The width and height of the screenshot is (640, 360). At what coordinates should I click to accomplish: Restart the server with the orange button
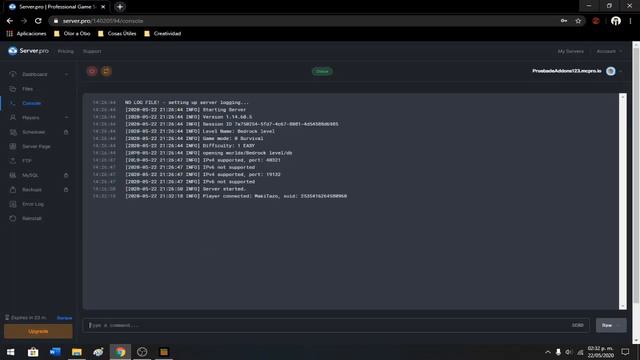pyautogui.click(x=106, y=71)
